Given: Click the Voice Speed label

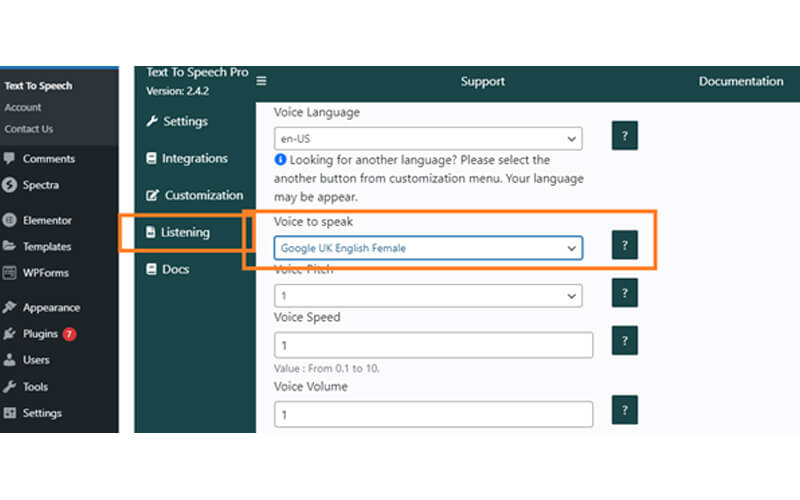Looking at the screenshot, I should [307, 317].
